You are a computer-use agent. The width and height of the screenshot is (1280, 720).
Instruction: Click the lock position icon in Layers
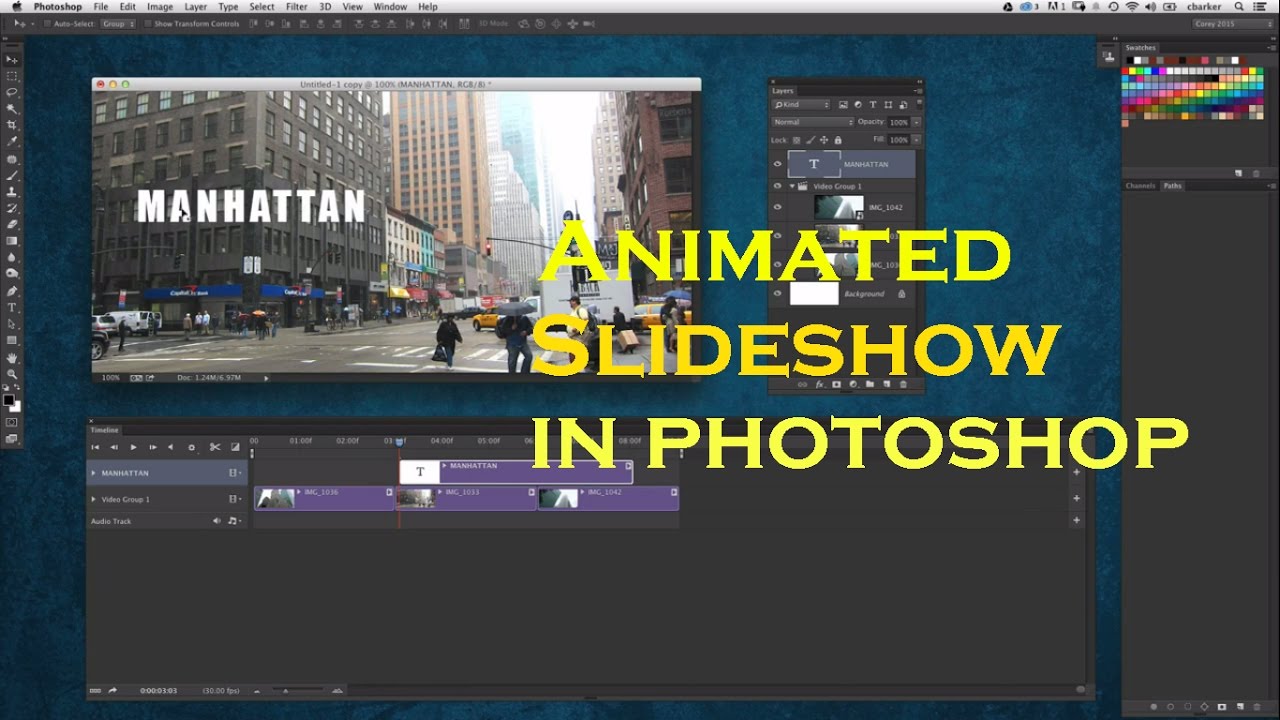824,140
